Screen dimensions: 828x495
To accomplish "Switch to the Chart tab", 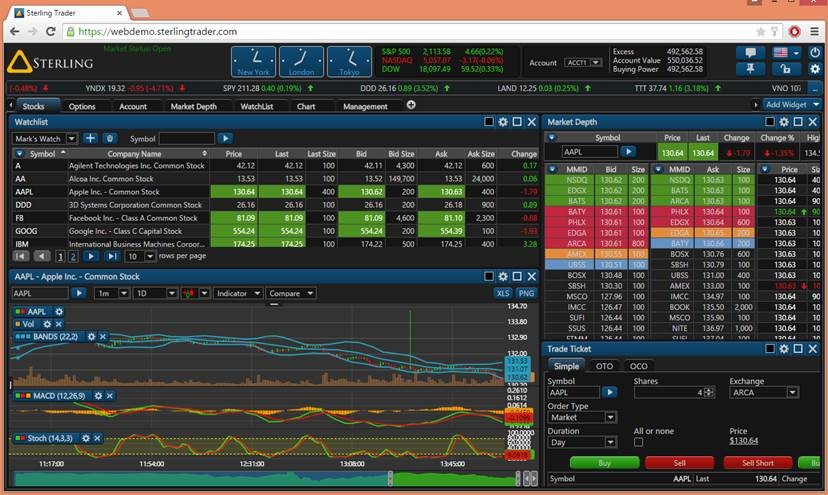I will [306, 106].
